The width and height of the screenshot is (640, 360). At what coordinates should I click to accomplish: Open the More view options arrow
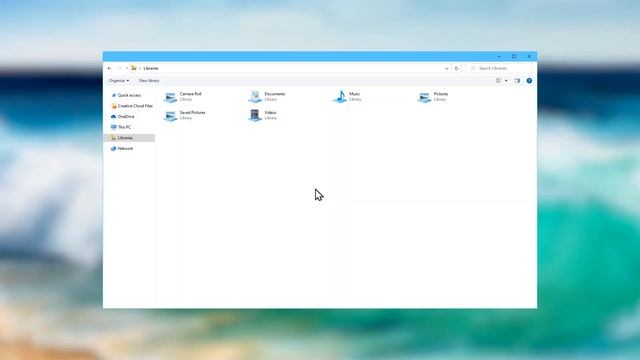coord(506,81)
